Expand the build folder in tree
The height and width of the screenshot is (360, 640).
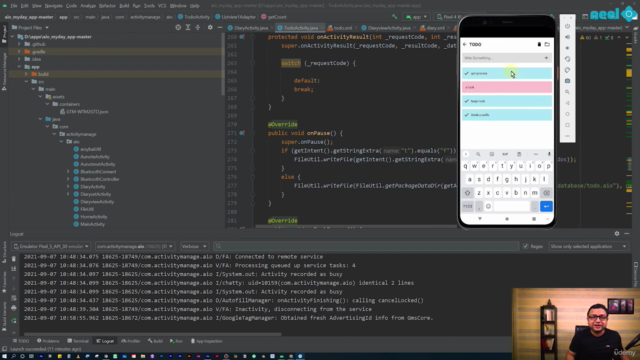point(27,74)
